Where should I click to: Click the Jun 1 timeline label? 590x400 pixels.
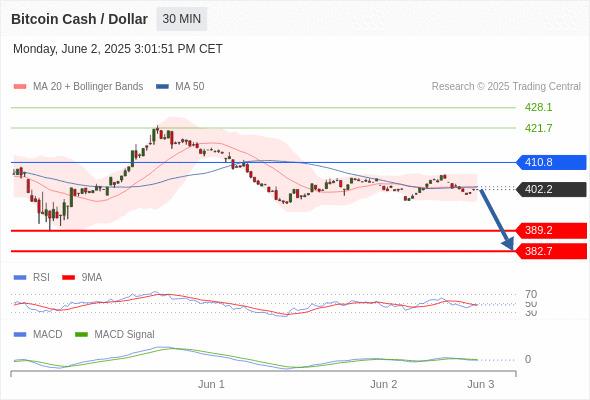coord(211,384)
